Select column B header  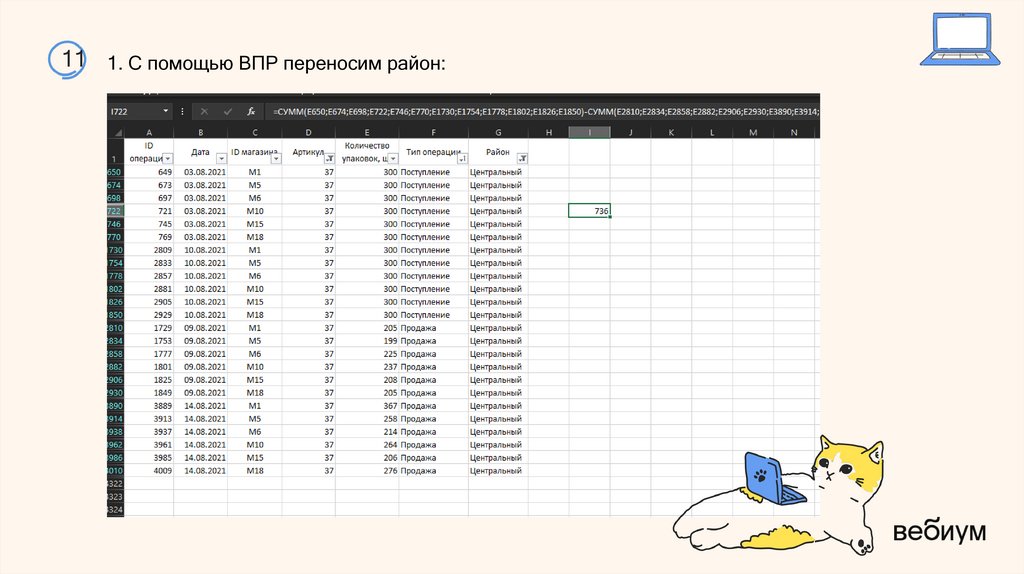pos(200,133)
